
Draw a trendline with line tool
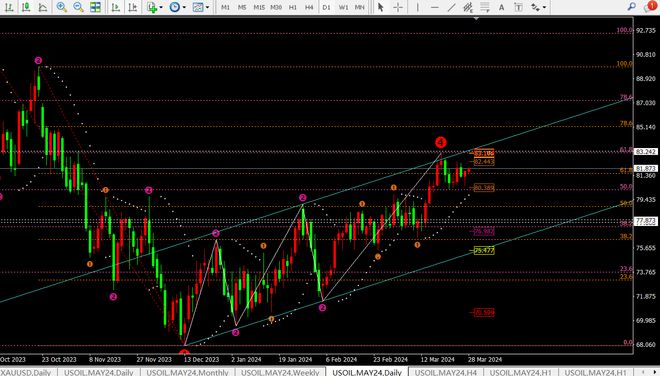click(x=451, y=7)
